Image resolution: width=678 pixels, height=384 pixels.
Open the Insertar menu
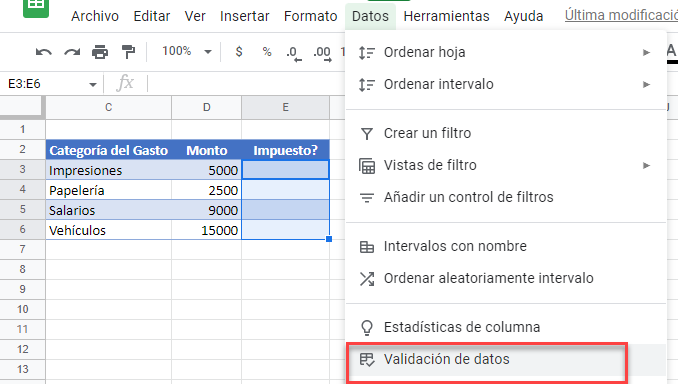[245, 16]
